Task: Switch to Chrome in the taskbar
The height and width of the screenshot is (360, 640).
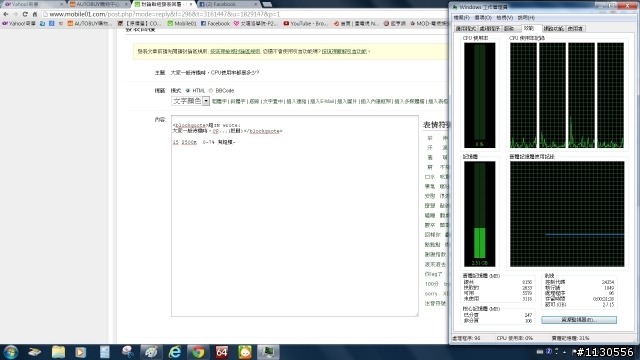Action: (x=198, y=352)
